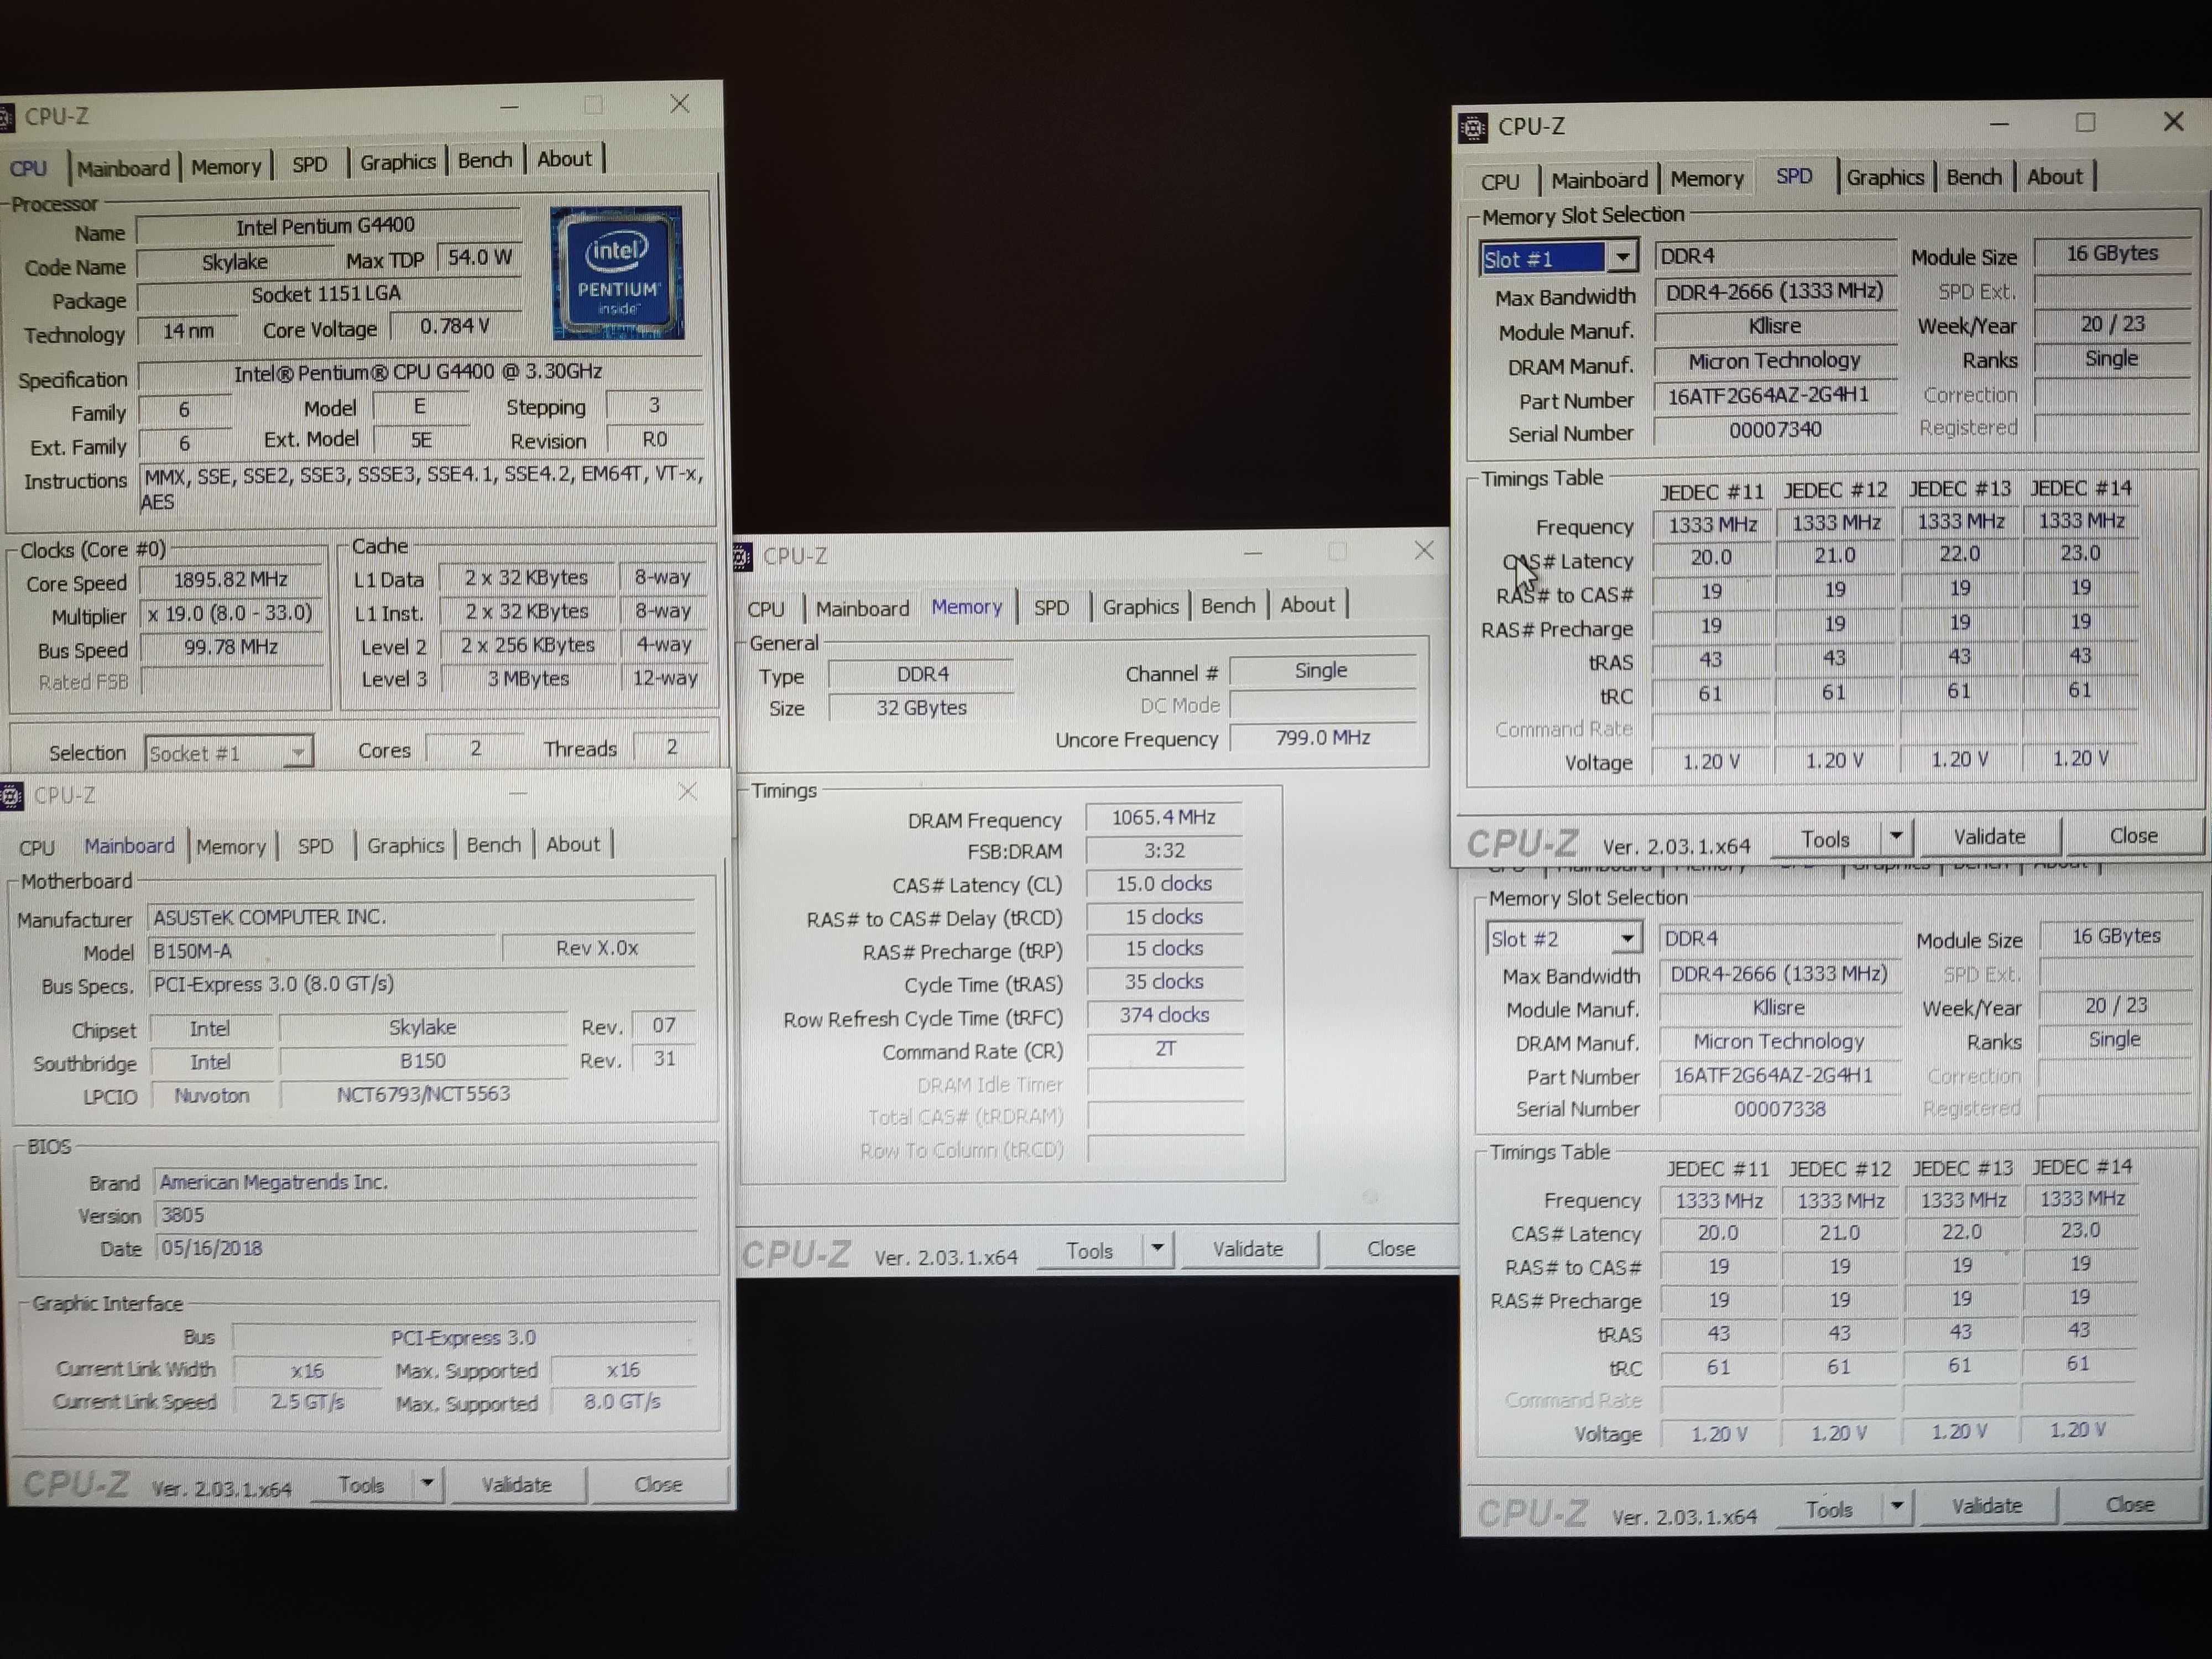Open the Slot #2 memory slot dropdown
2212x1659 pixels.
point(1627,939)
